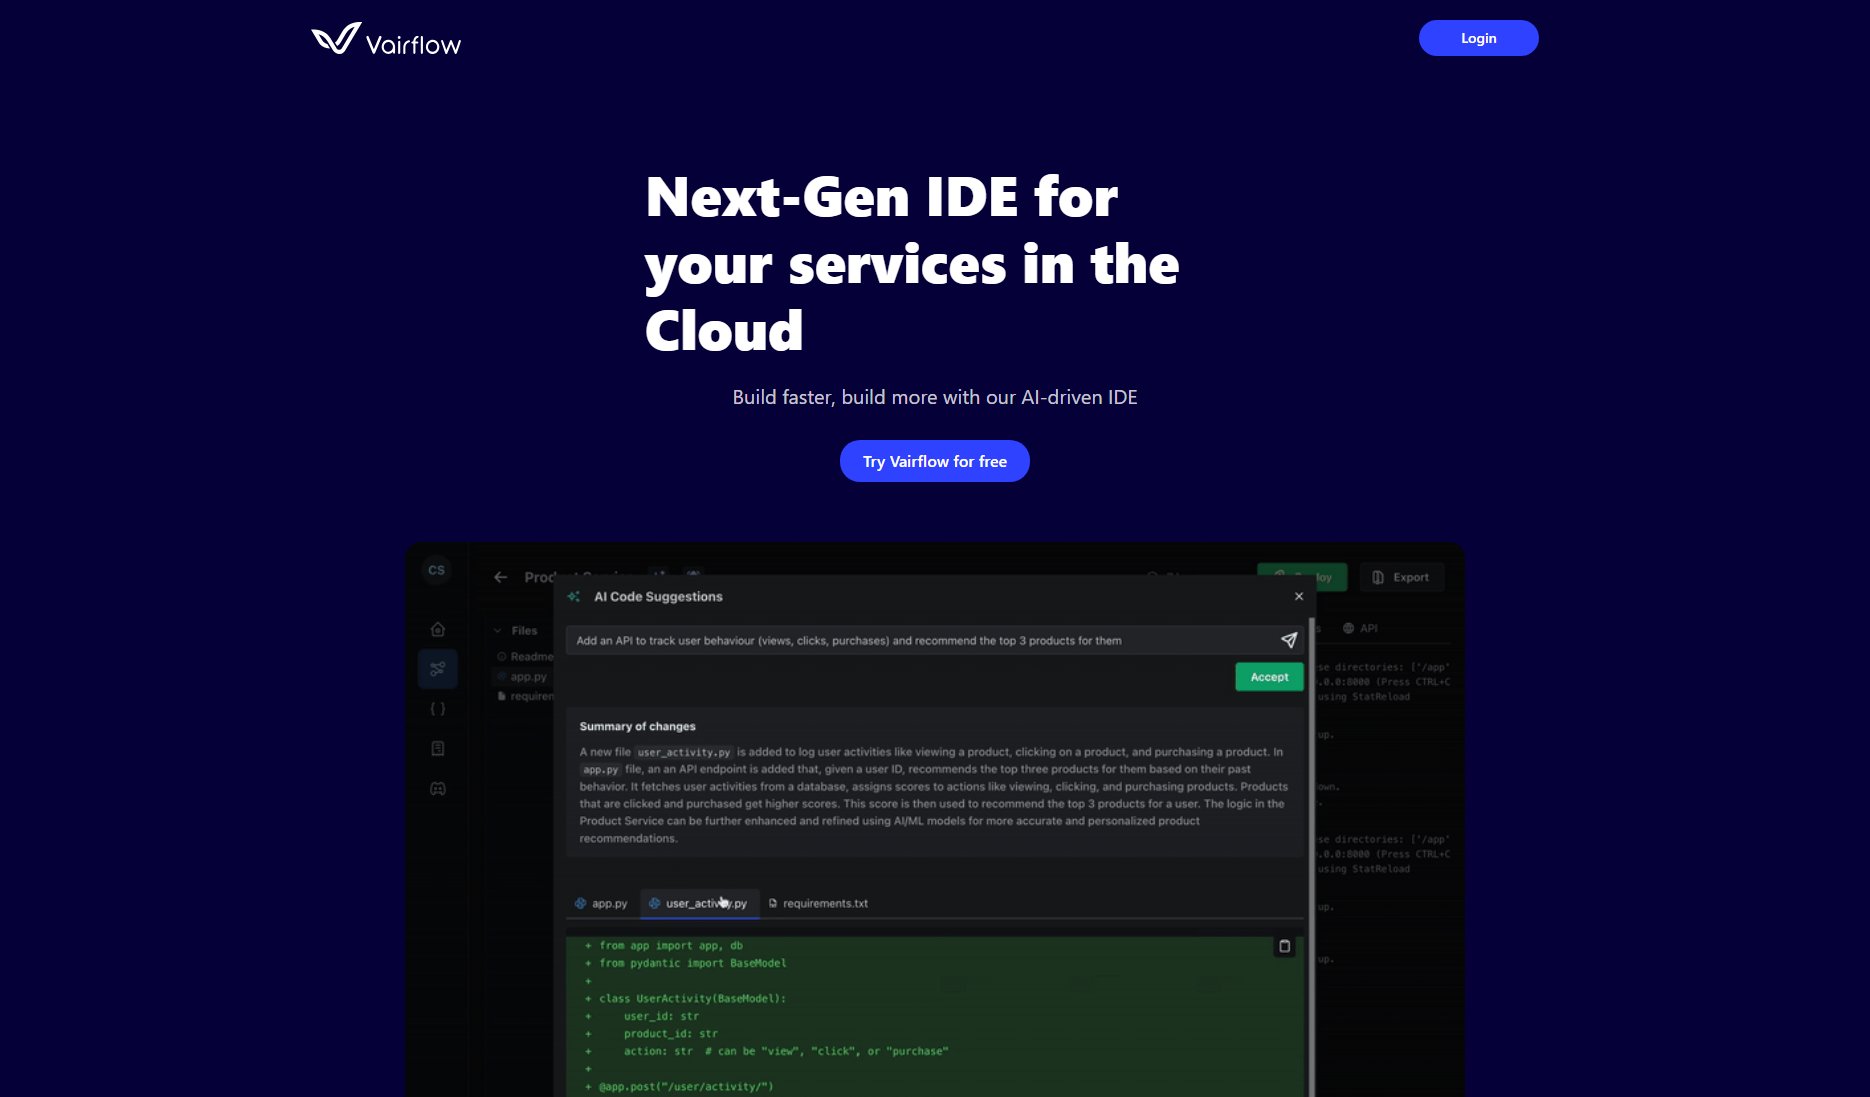Click Try Vairflow for free
Image resolution: width=1870 pixels, height=1097 pixels.
[x=934, y=461]
